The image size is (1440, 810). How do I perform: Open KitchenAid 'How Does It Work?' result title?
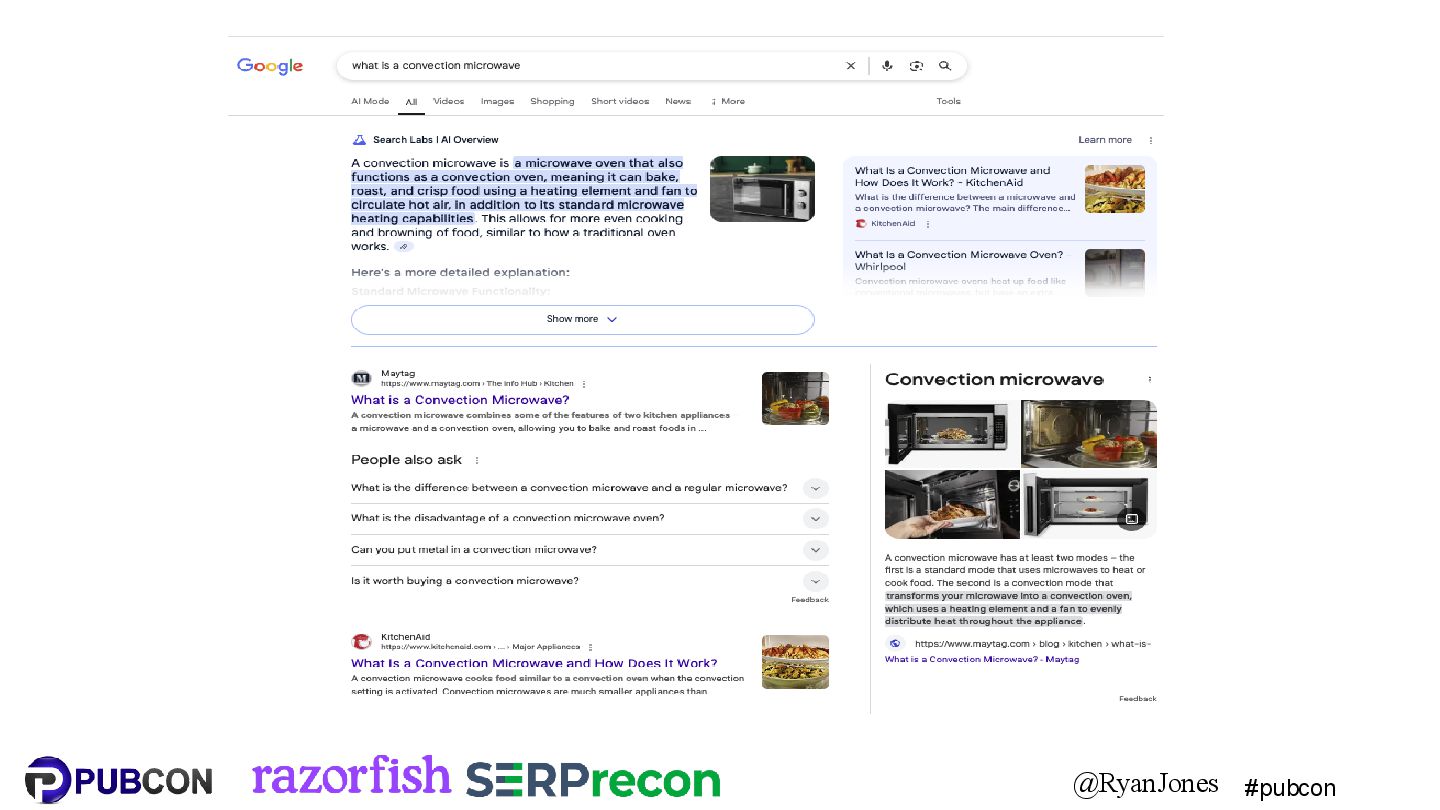pyautogui.click(x=534, y=663)
